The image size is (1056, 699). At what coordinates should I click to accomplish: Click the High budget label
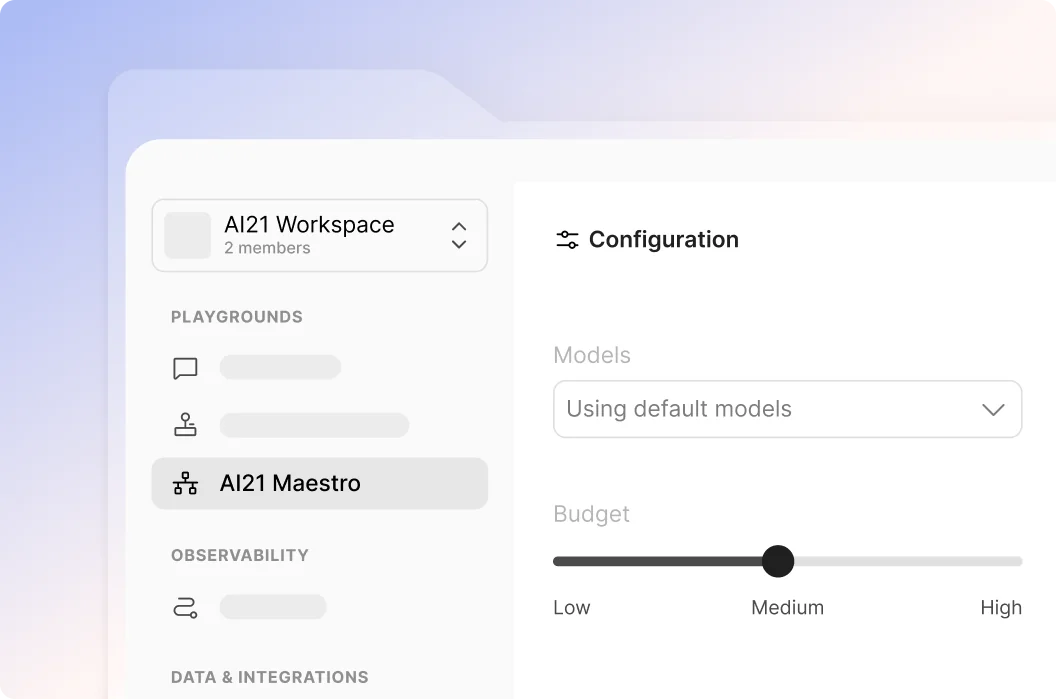tap(1001, 608)
